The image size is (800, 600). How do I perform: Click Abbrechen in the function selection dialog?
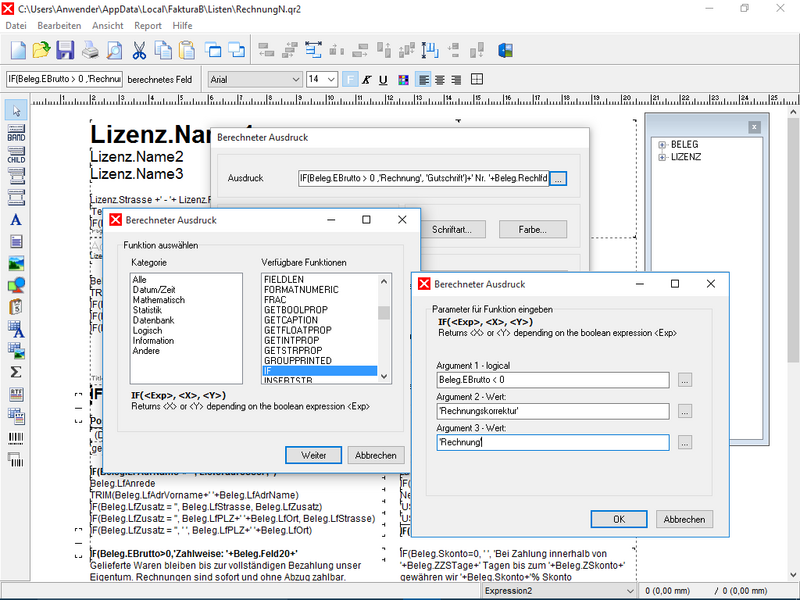click(376, 455)
